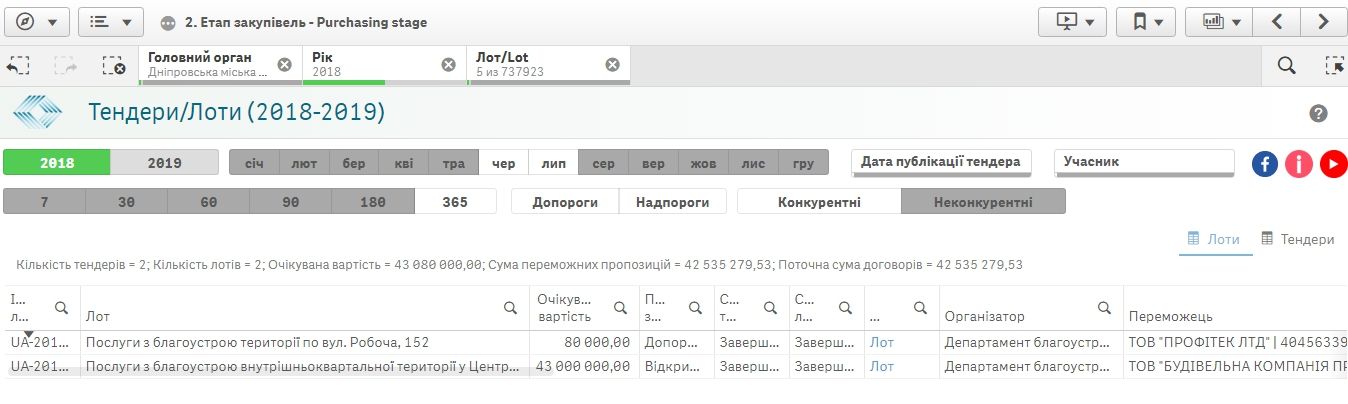Filter Конкурентні procedures
Viewport: 1348px width, 404px height.
coord(819,202)
